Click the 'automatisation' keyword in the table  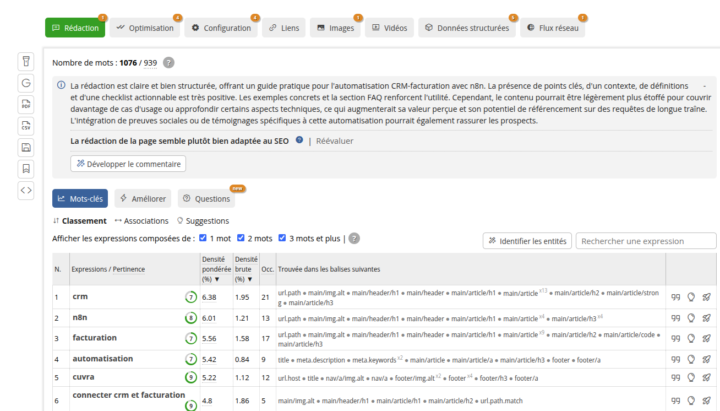point(103,358)
